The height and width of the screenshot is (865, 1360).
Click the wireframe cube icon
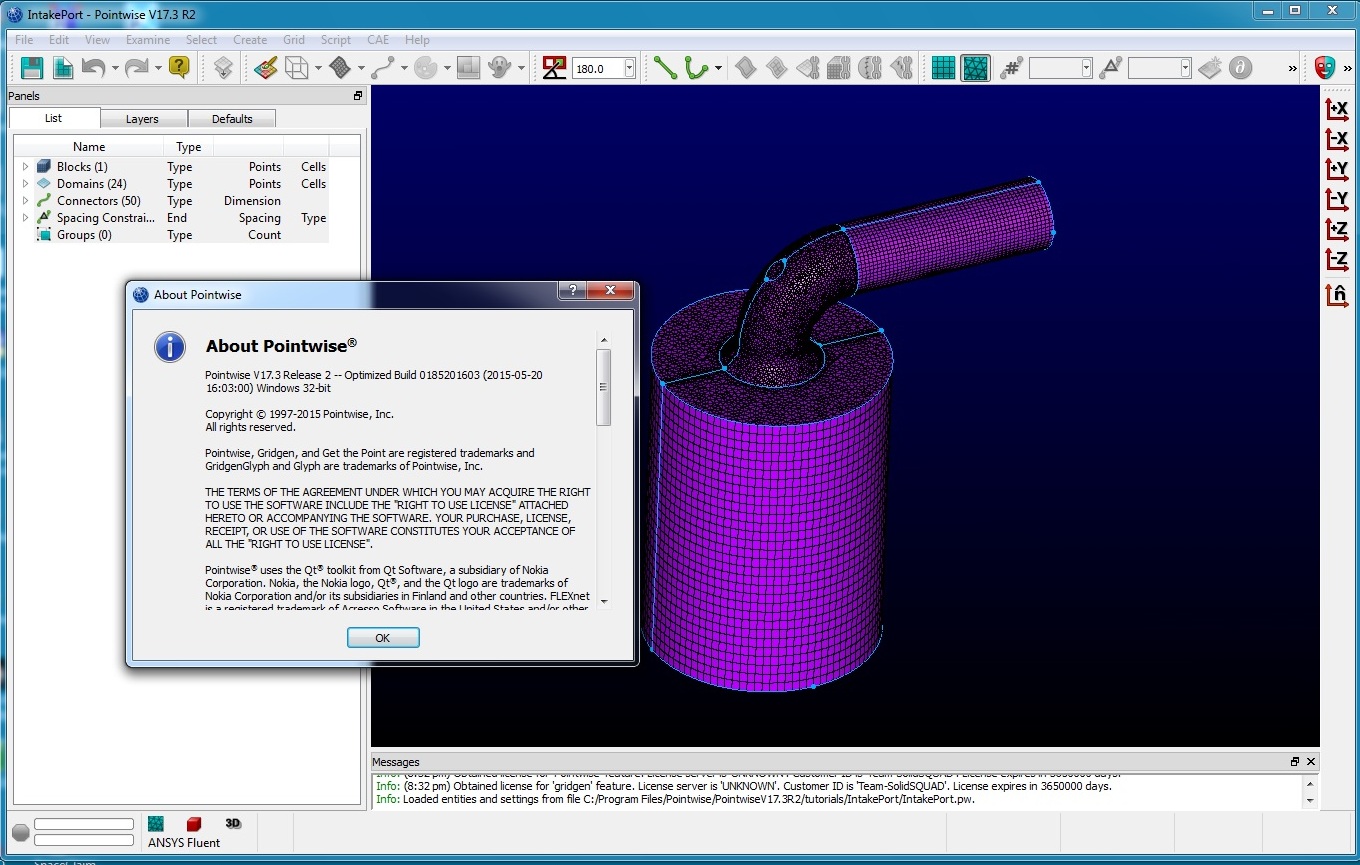coord(296,68)
